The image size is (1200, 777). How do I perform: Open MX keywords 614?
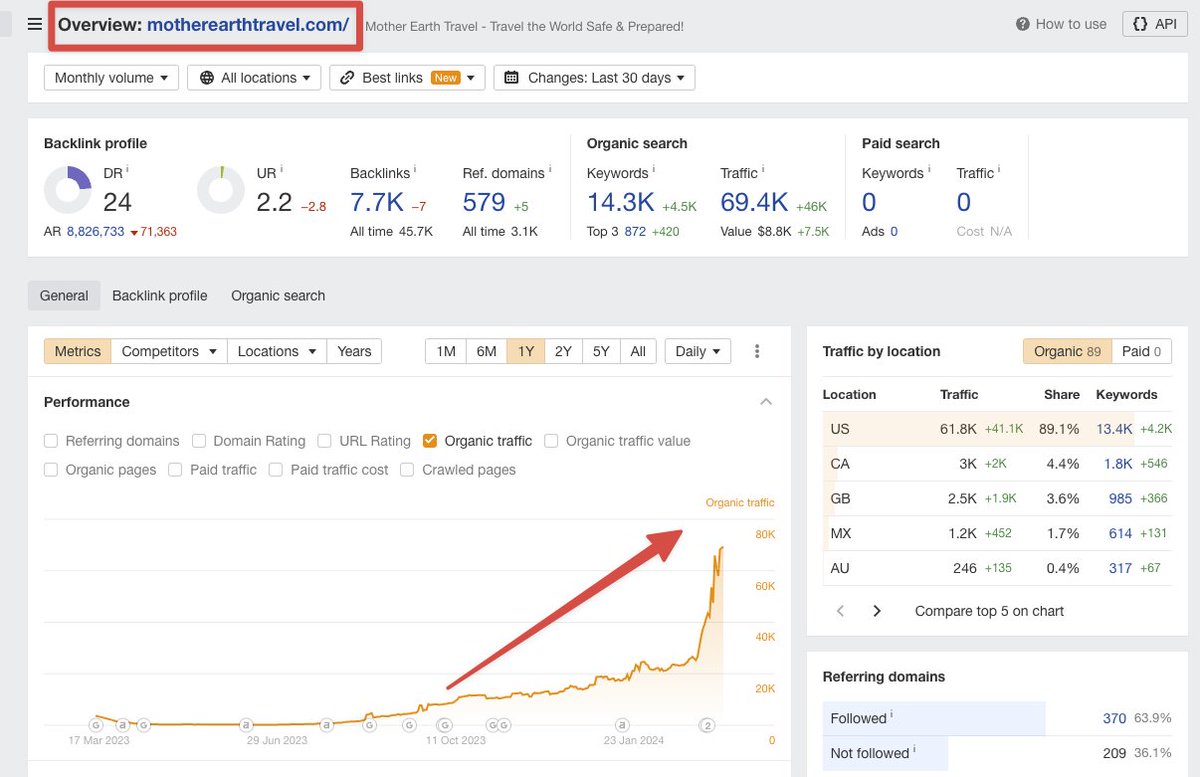(x=1120, y=534)
